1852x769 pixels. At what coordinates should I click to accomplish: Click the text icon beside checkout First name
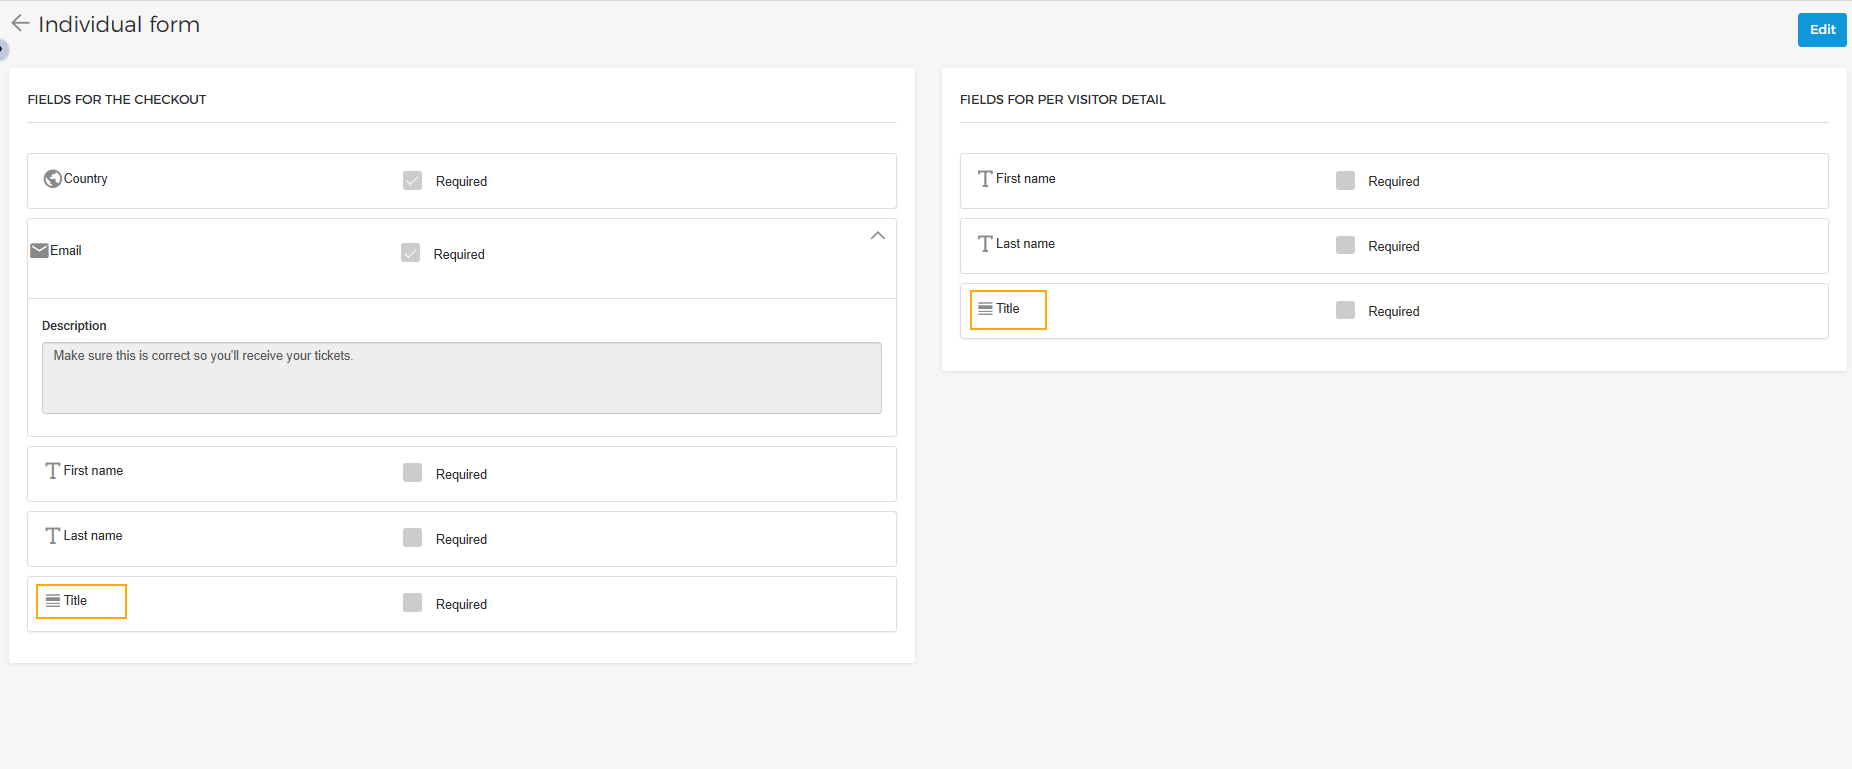[x=53, y=471]
